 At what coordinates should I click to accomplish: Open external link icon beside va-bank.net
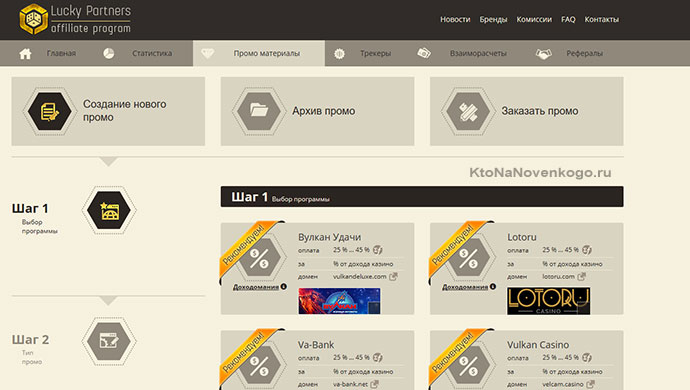tap(374, 384)
